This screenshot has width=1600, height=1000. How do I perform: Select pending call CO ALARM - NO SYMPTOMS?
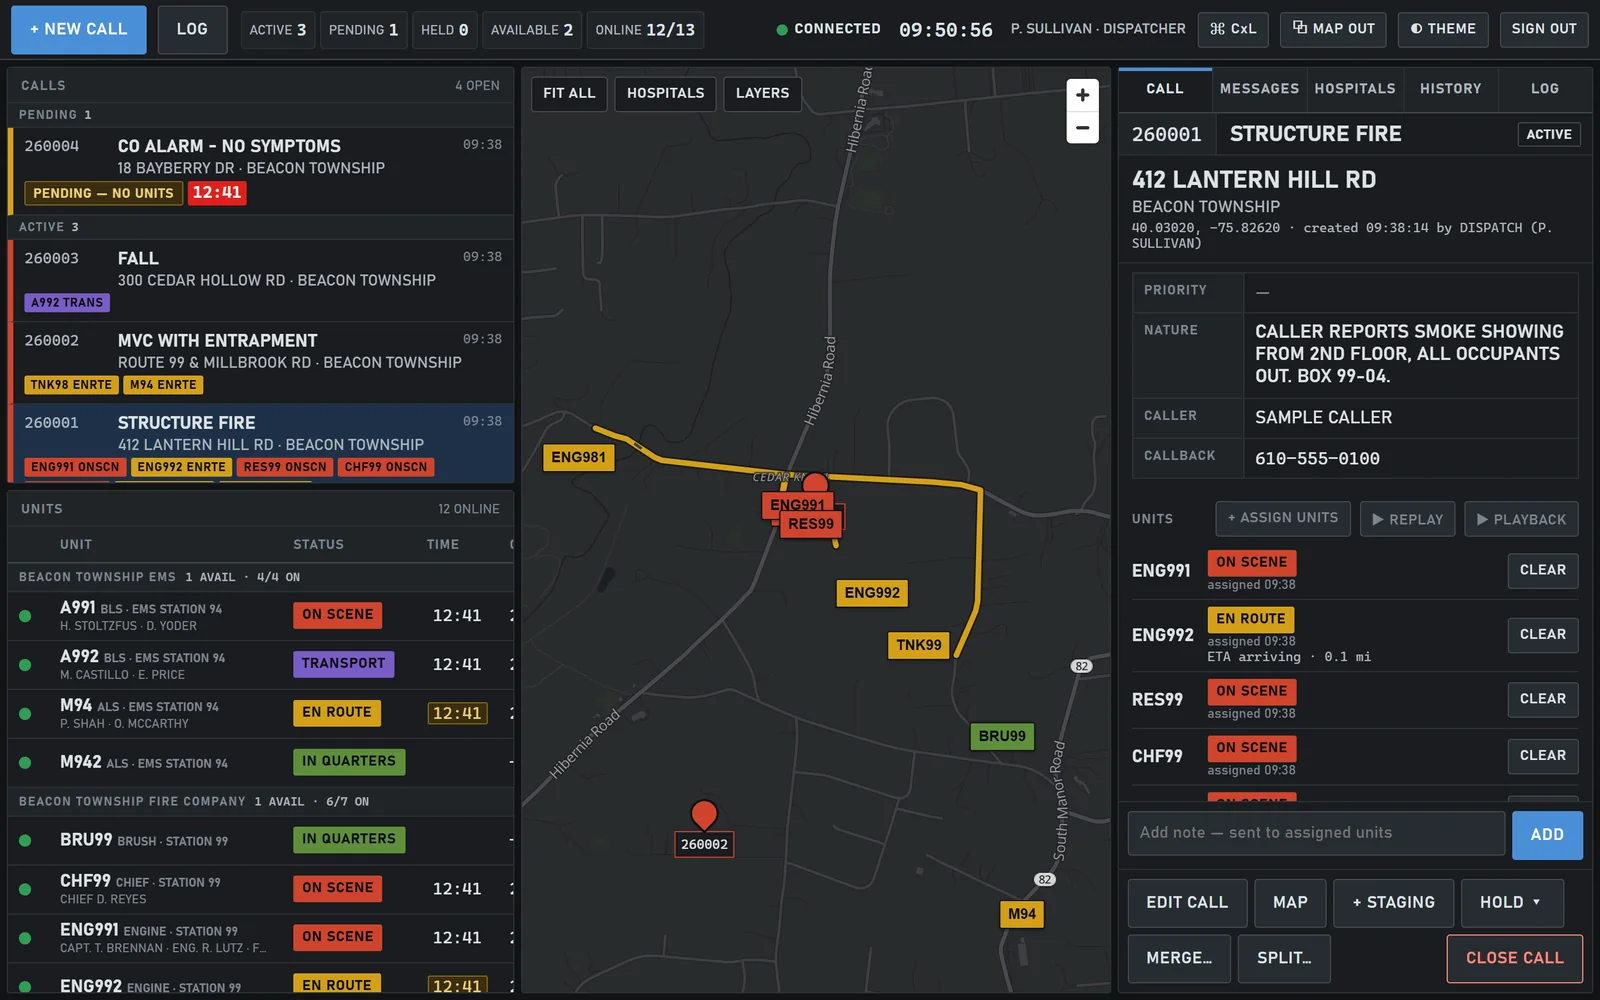tap(262, 170)
